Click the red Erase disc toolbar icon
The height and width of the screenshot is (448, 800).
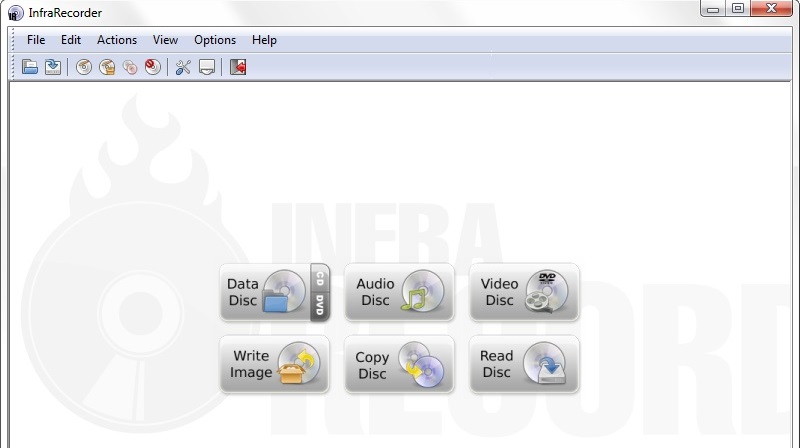click(152, 67)
